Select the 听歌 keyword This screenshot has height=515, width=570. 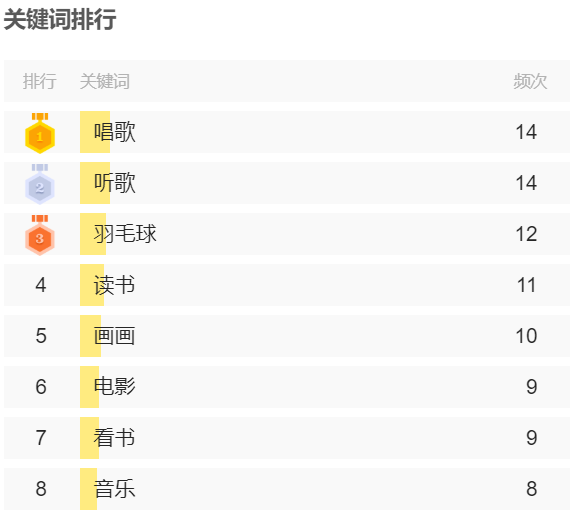click(x=115, y=183)
